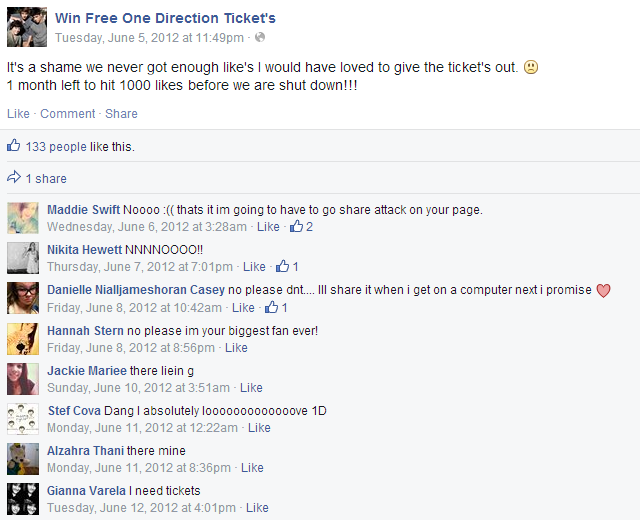Open likes count on Maddie Swift's comment
This screenshot has height=520, width=640.
(301, 227)
